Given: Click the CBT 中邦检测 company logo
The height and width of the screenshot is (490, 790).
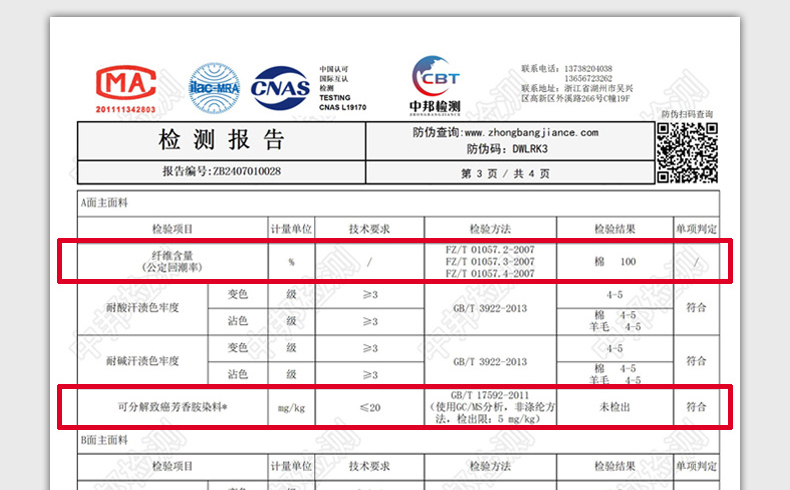Looking at the screenshot, I should tap(435, 84).
